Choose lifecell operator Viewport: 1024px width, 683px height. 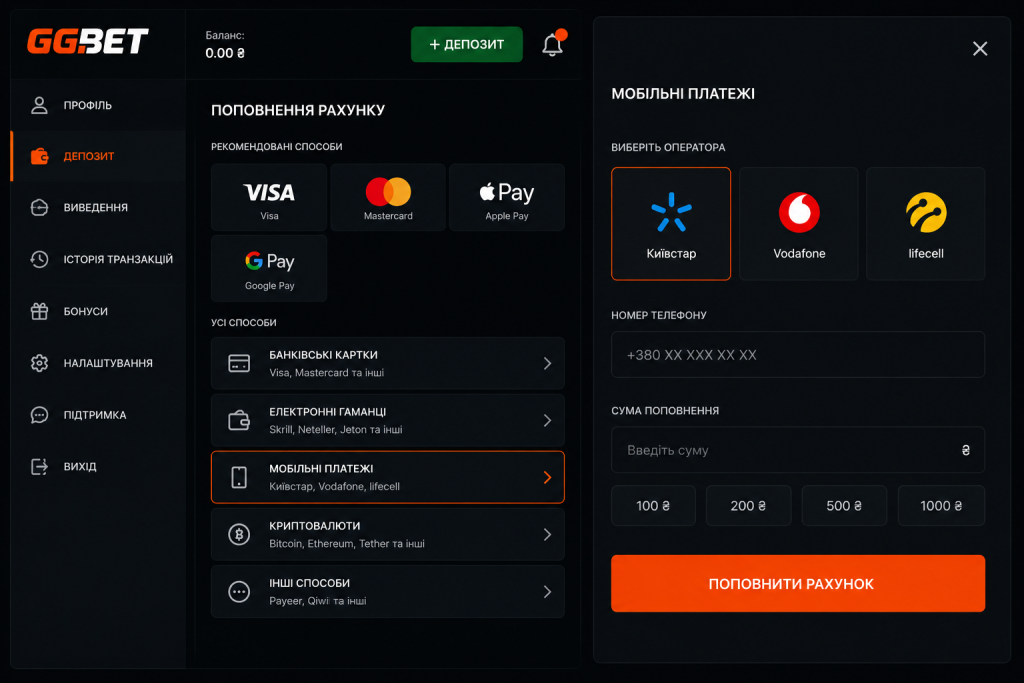pos(925,224)
